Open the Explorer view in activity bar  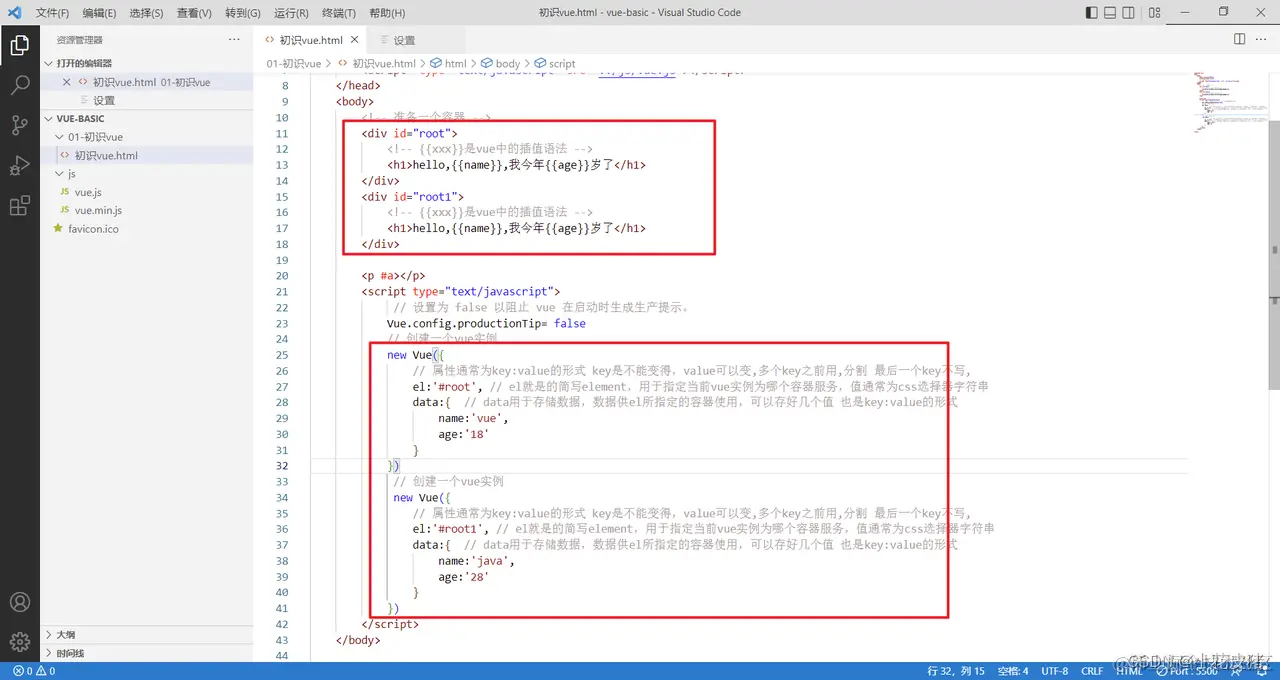[19, 44]
